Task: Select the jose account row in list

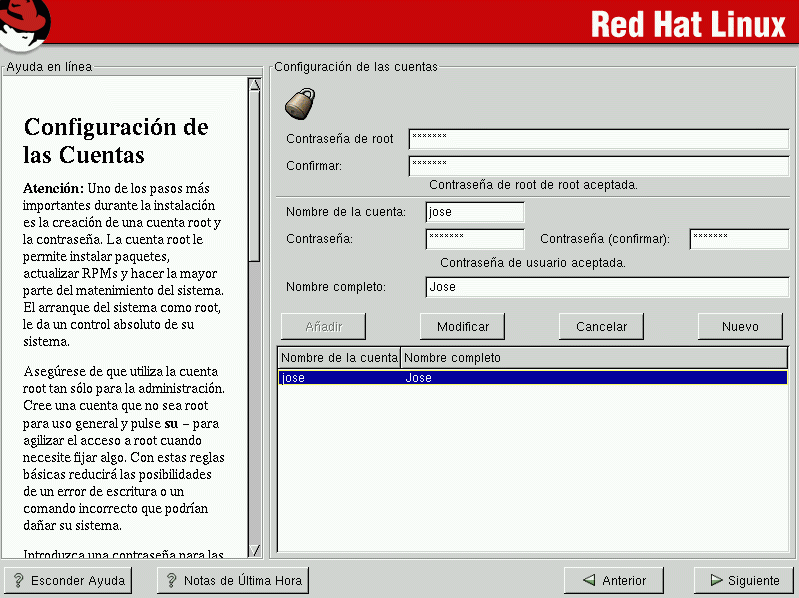Action: pos(532,378)
